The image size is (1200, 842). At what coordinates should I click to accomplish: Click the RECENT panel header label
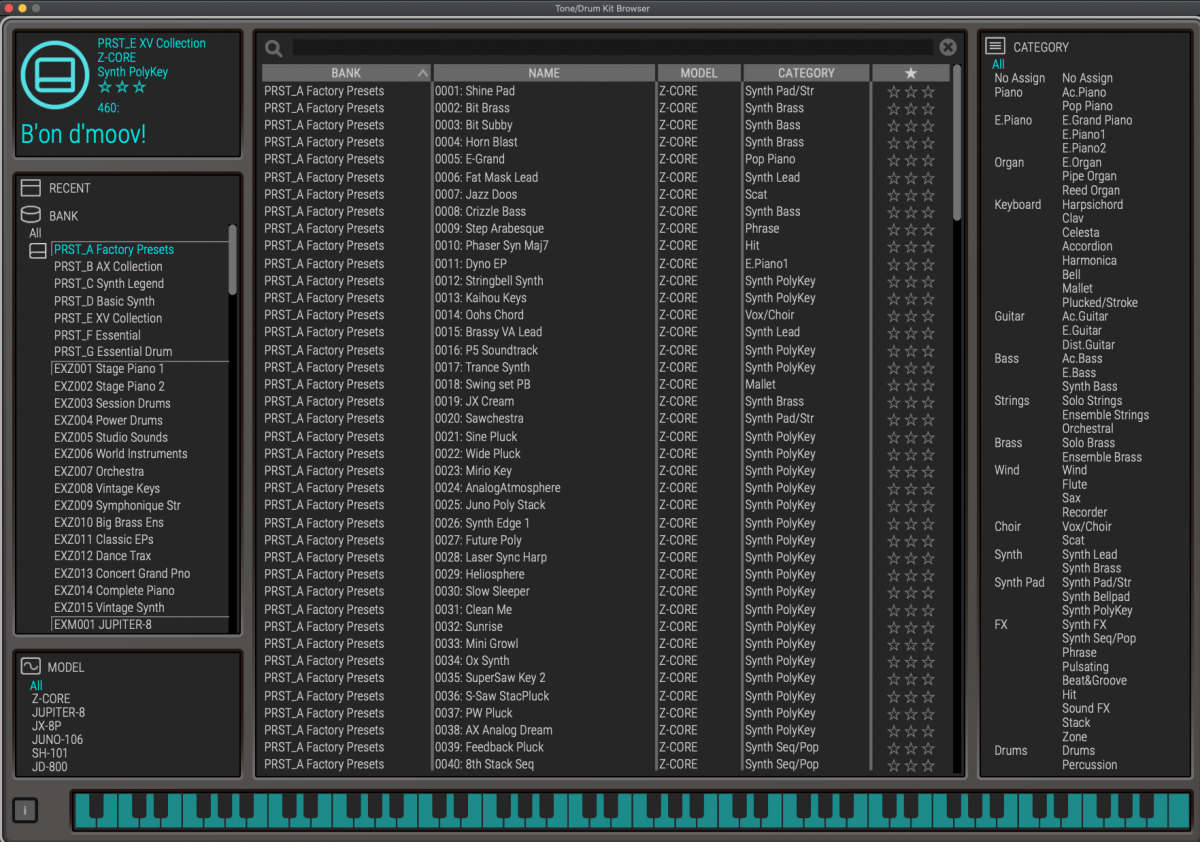pyautogui.click(x=70, y=188)
